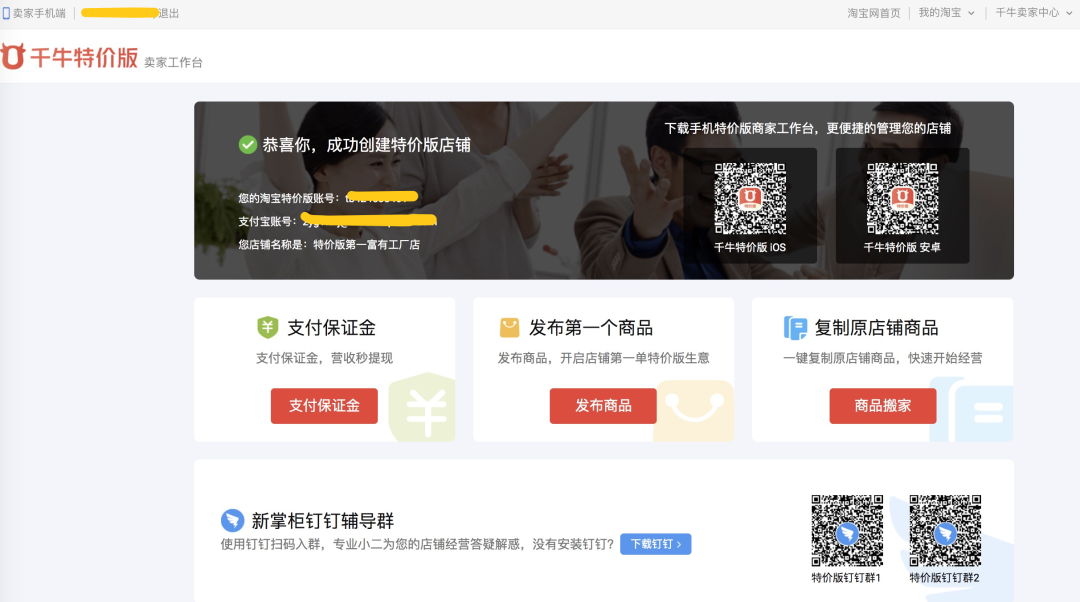Click the text 一键复制原店铺商品，快速开始经营
Image resolution: width=1080 pixels, height=602 pixels.
click(882, 358)
